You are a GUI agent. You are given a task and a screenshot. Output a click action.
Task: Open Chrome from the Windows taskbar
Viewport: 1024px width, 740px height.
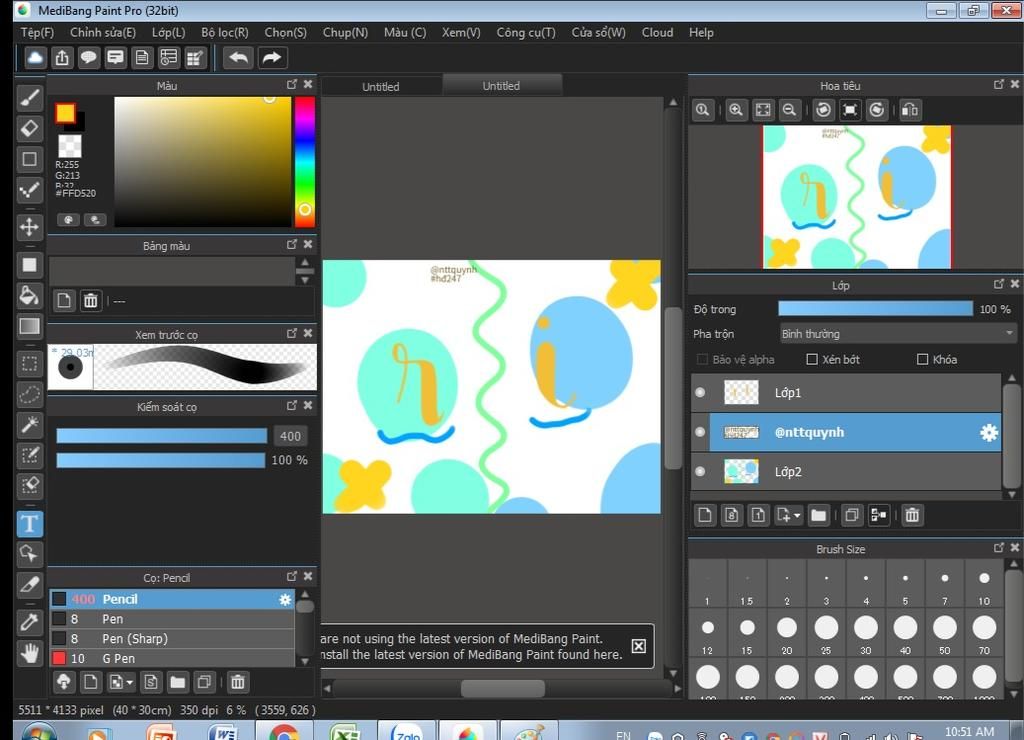point(284,732)
